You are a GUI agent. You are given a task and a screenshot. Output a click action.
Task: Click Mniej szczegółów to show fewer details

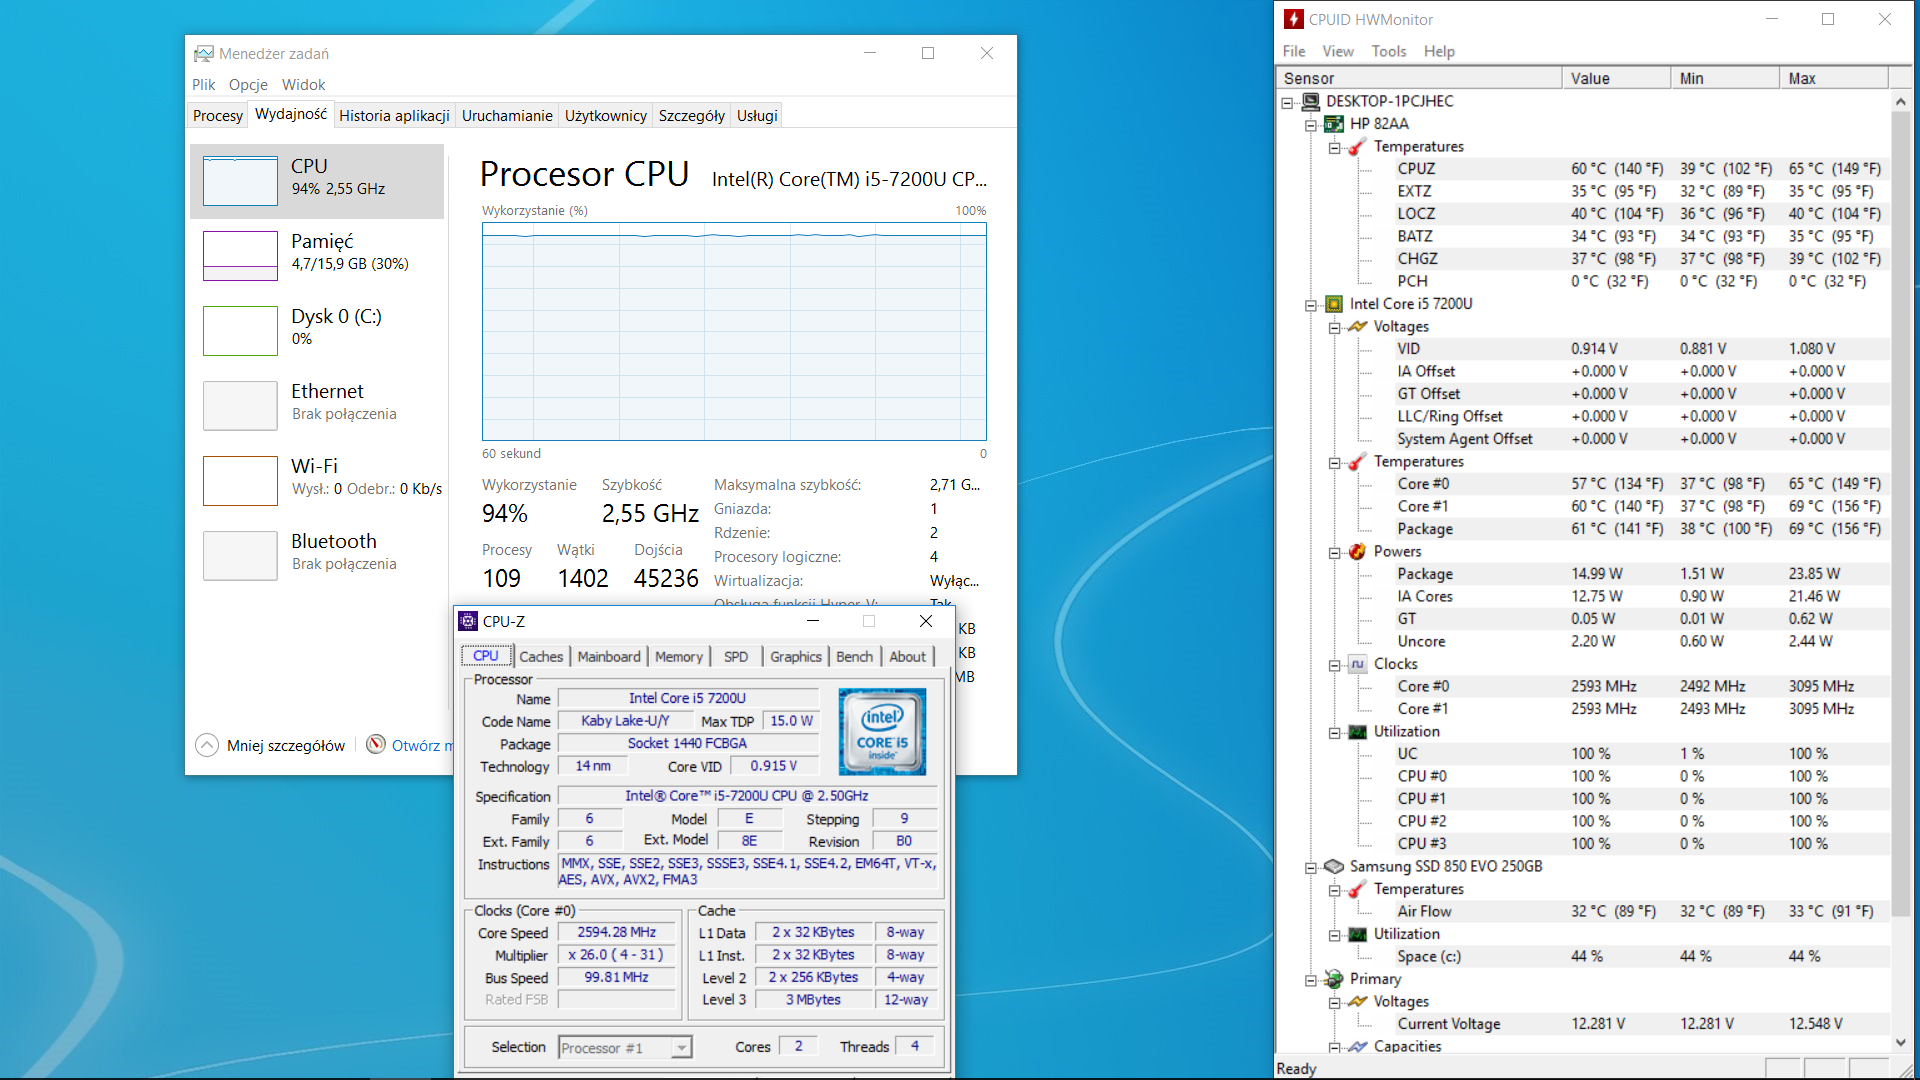[x=286, y=746]
